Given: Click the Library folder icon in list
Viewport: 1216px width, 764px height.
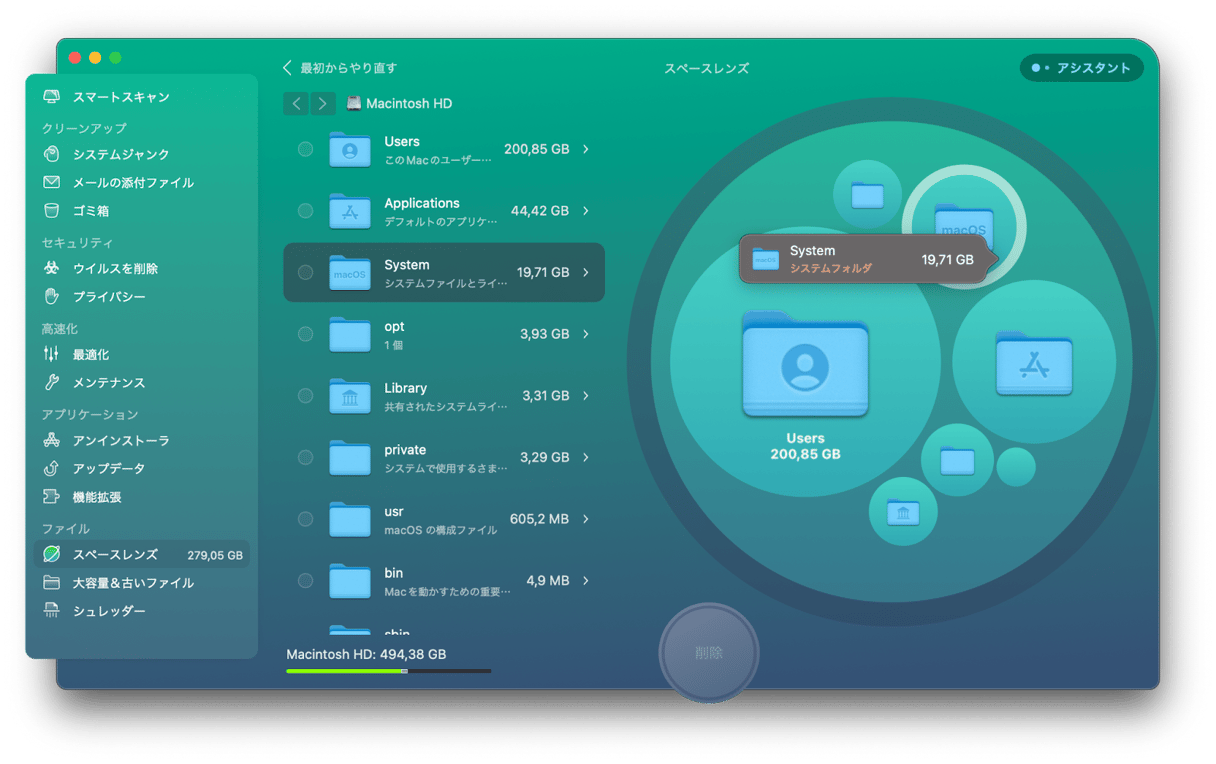Looking at the screenshot, I should click(x=350, y=396).
